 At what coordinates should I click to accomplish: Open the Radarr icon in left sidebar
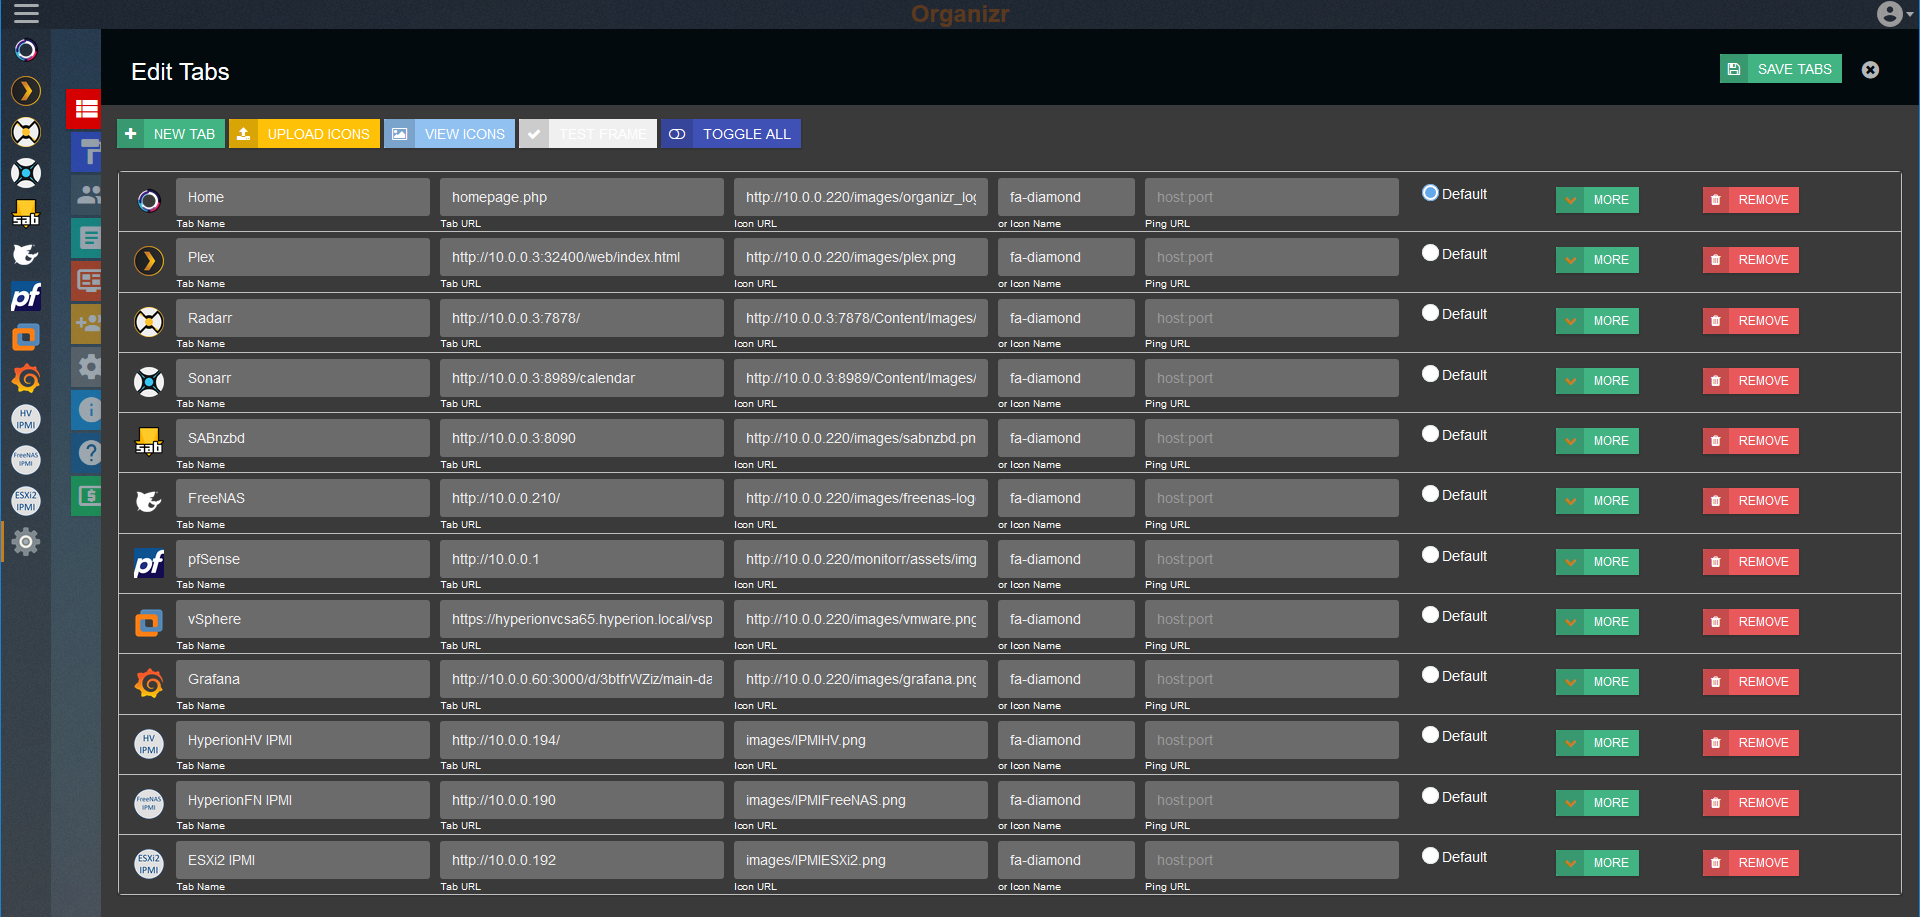click(26, 132)
